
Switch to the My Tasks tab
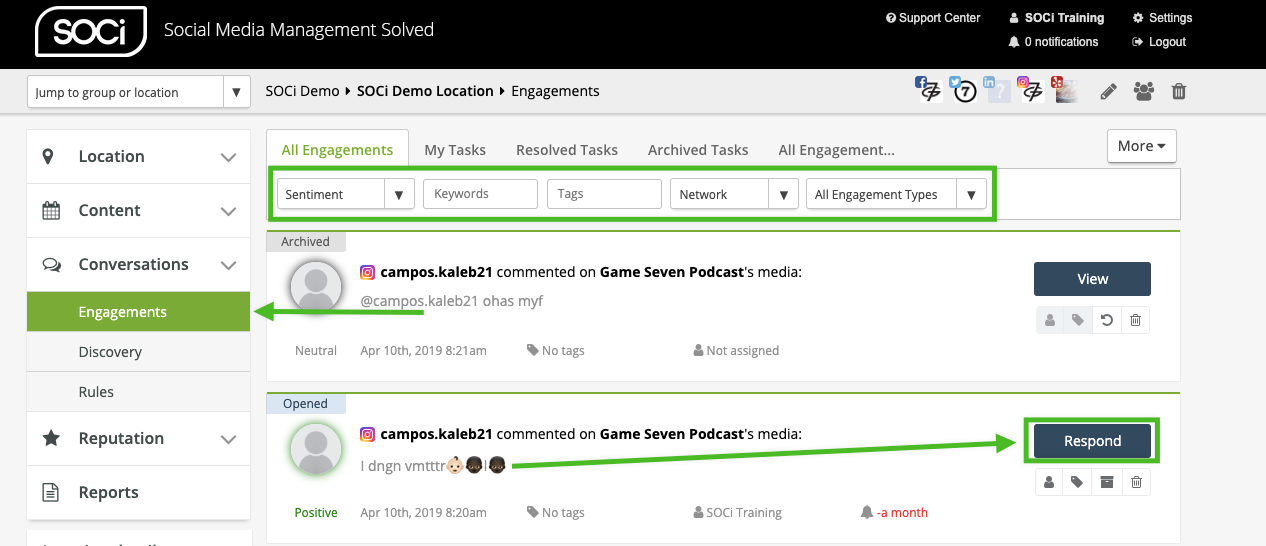coord(455,150)
